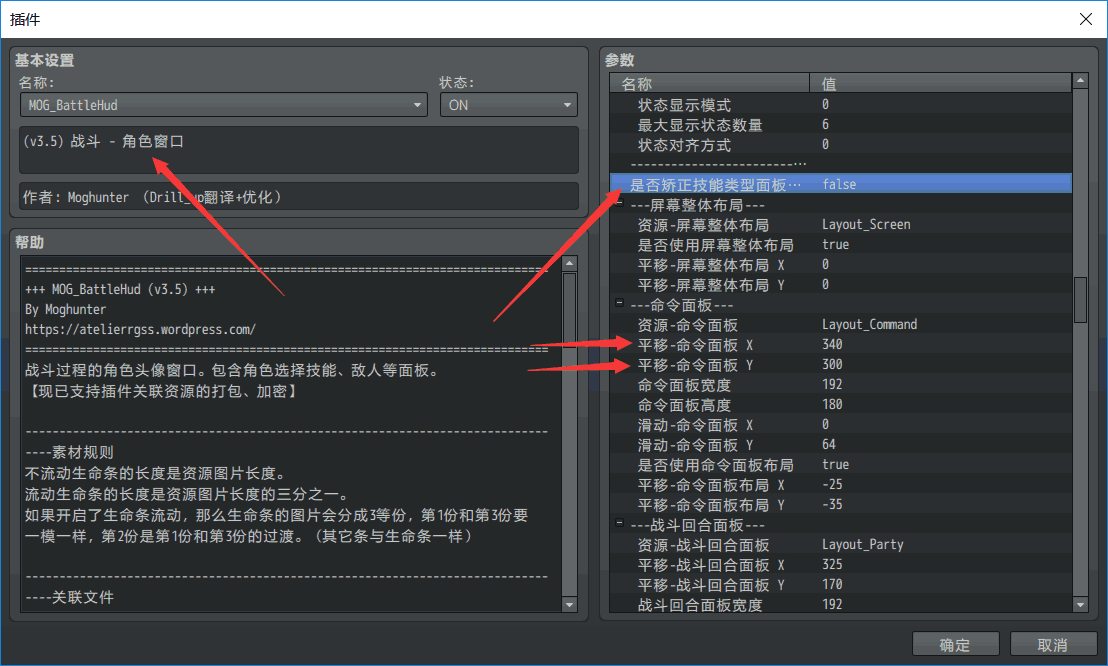Collapse the 战斗回合面板 parameter group
Image resolution: width=1108 pixels, height=666 pixels.
[620, 525]
